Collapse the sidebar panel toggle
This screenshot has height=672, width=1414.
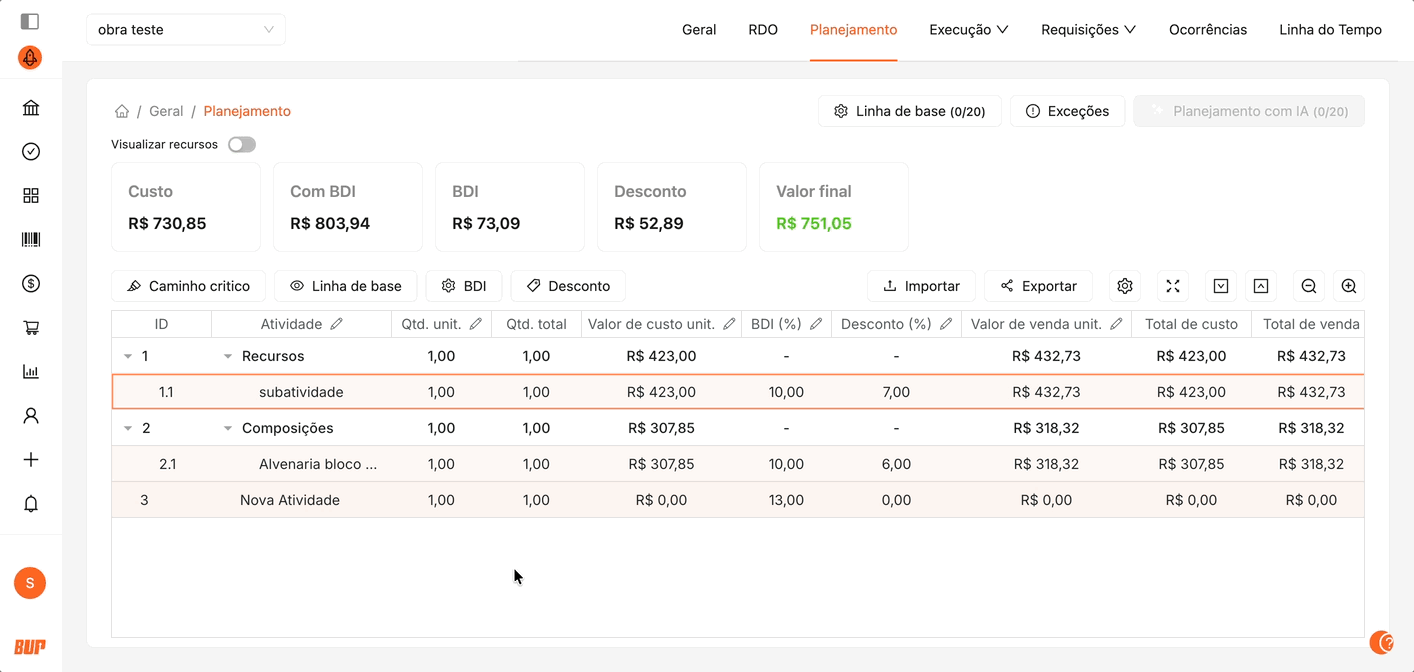[30, 21]
